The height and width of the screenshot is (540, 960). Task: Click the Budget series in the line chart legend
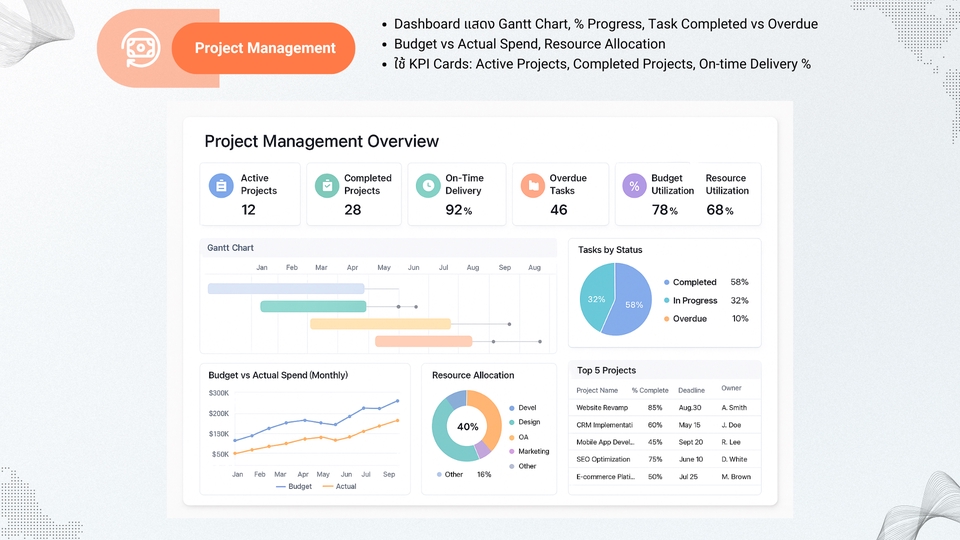(x=293, y=487)
